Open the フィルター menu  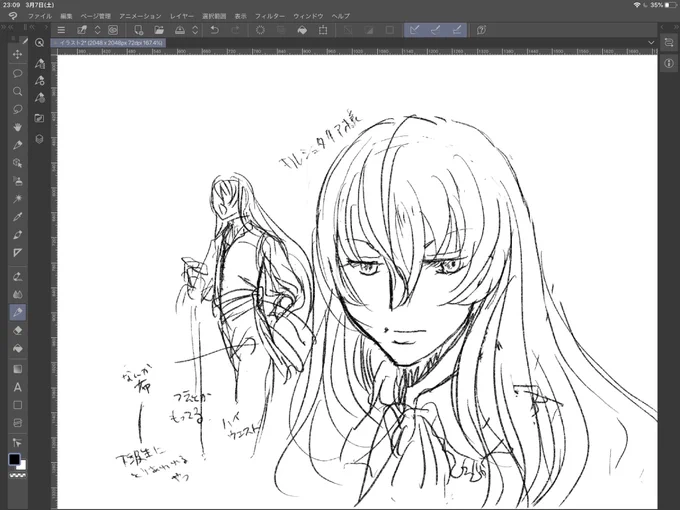[270, 16]
